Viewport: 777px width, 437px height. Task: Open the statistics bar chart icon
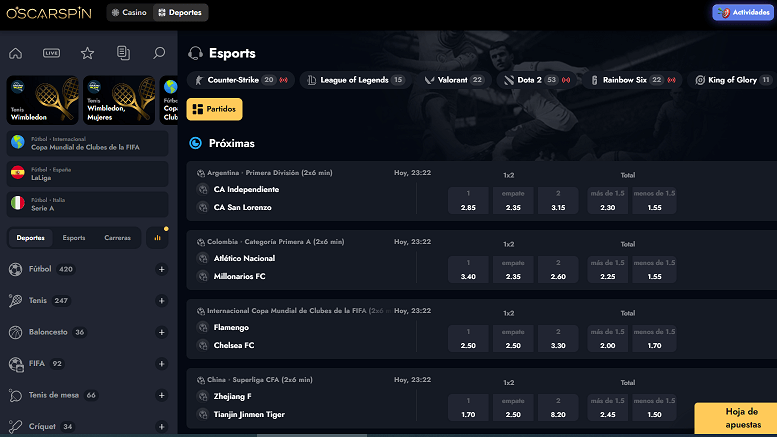pyautogui.click(x=157, y=238)
